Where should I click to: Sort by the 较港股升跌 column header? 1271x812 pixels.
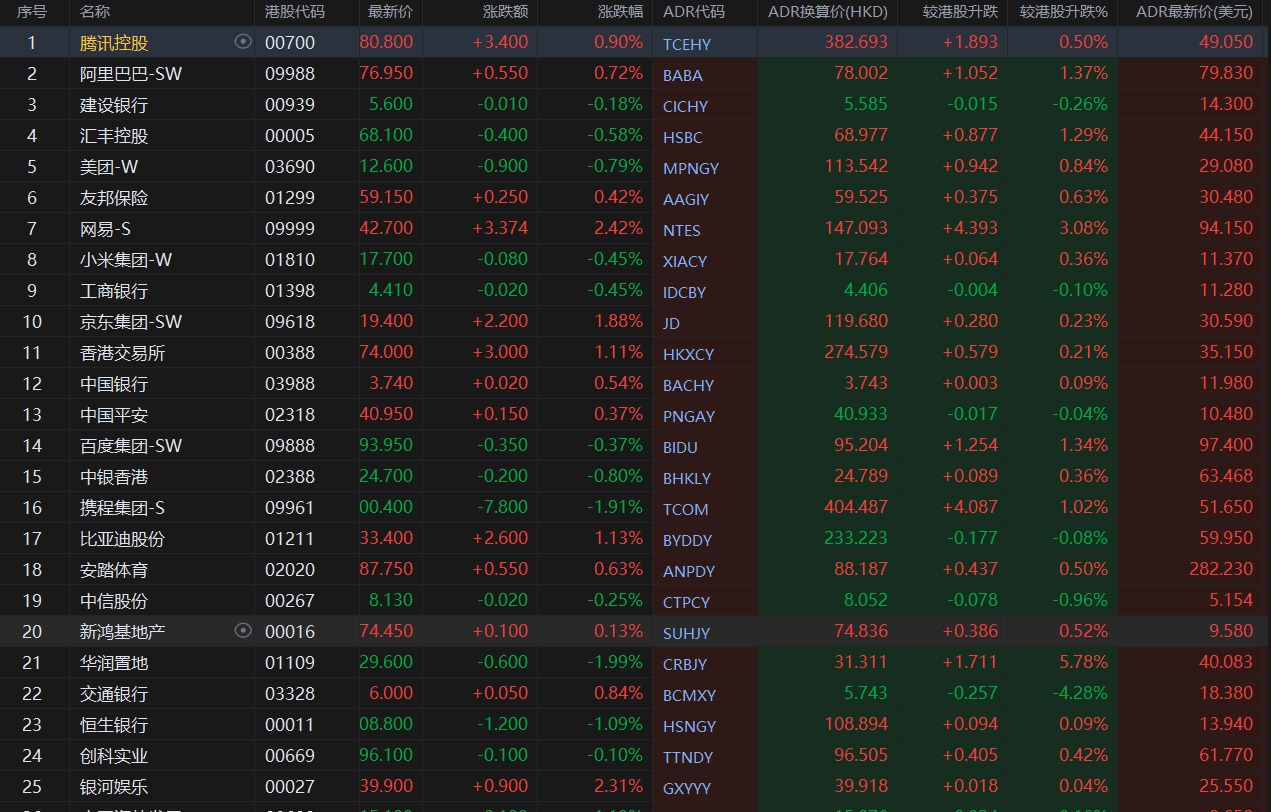click(x=959, y=12)
